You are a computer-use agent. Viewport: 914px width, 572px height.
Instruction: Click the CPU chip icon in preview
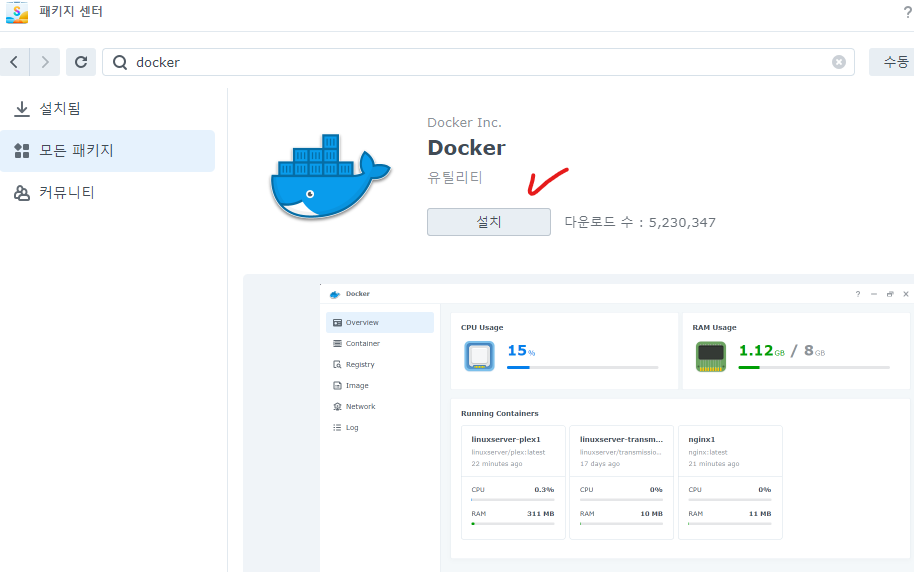(x=479, y=356)
